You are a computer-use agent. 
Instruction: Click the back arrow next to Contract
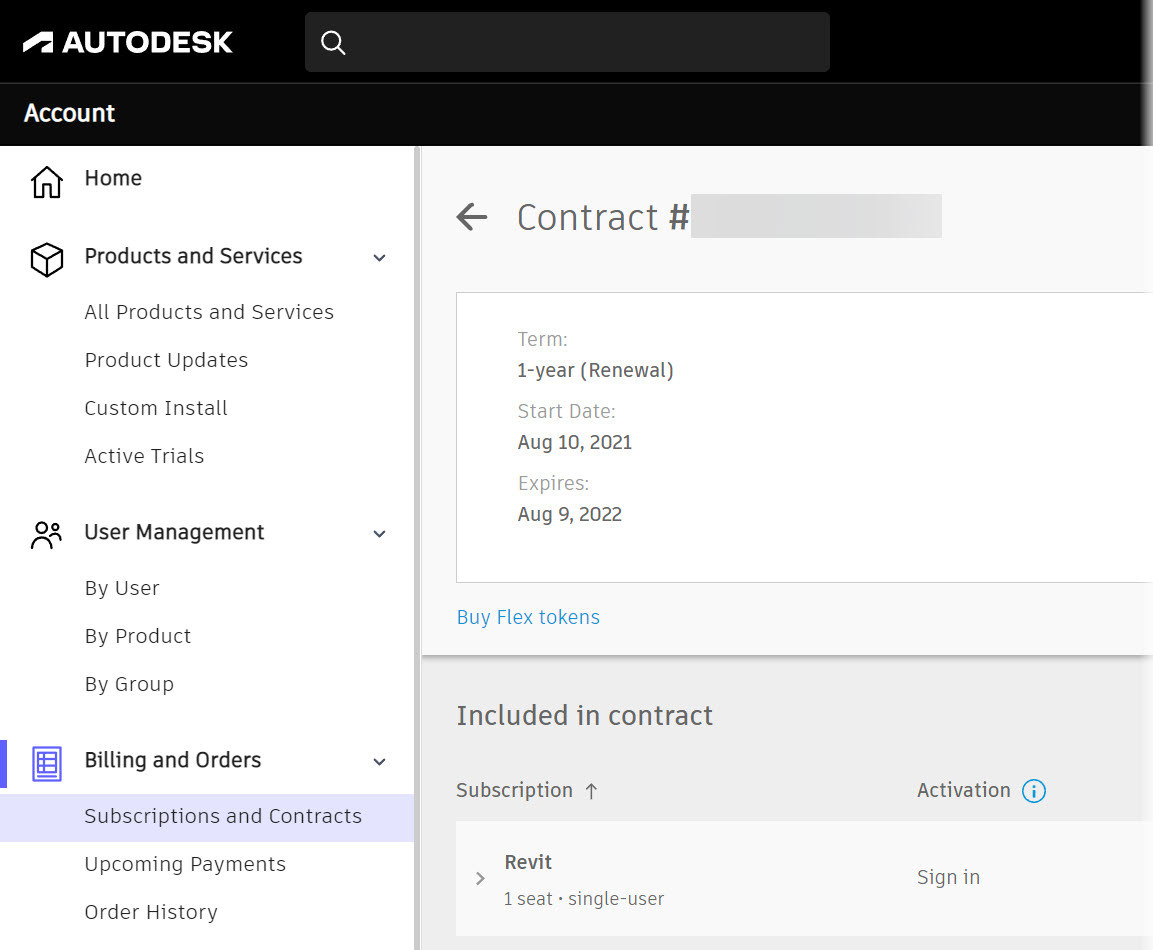coord(471,217)
